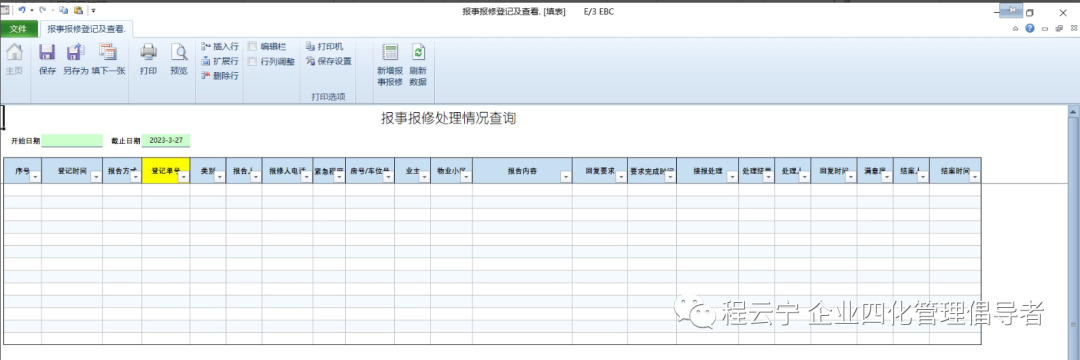The image size is (1080, 360).
Task: Open the 紧急程度 column filter dropdown
Action: tap(339, 177)
